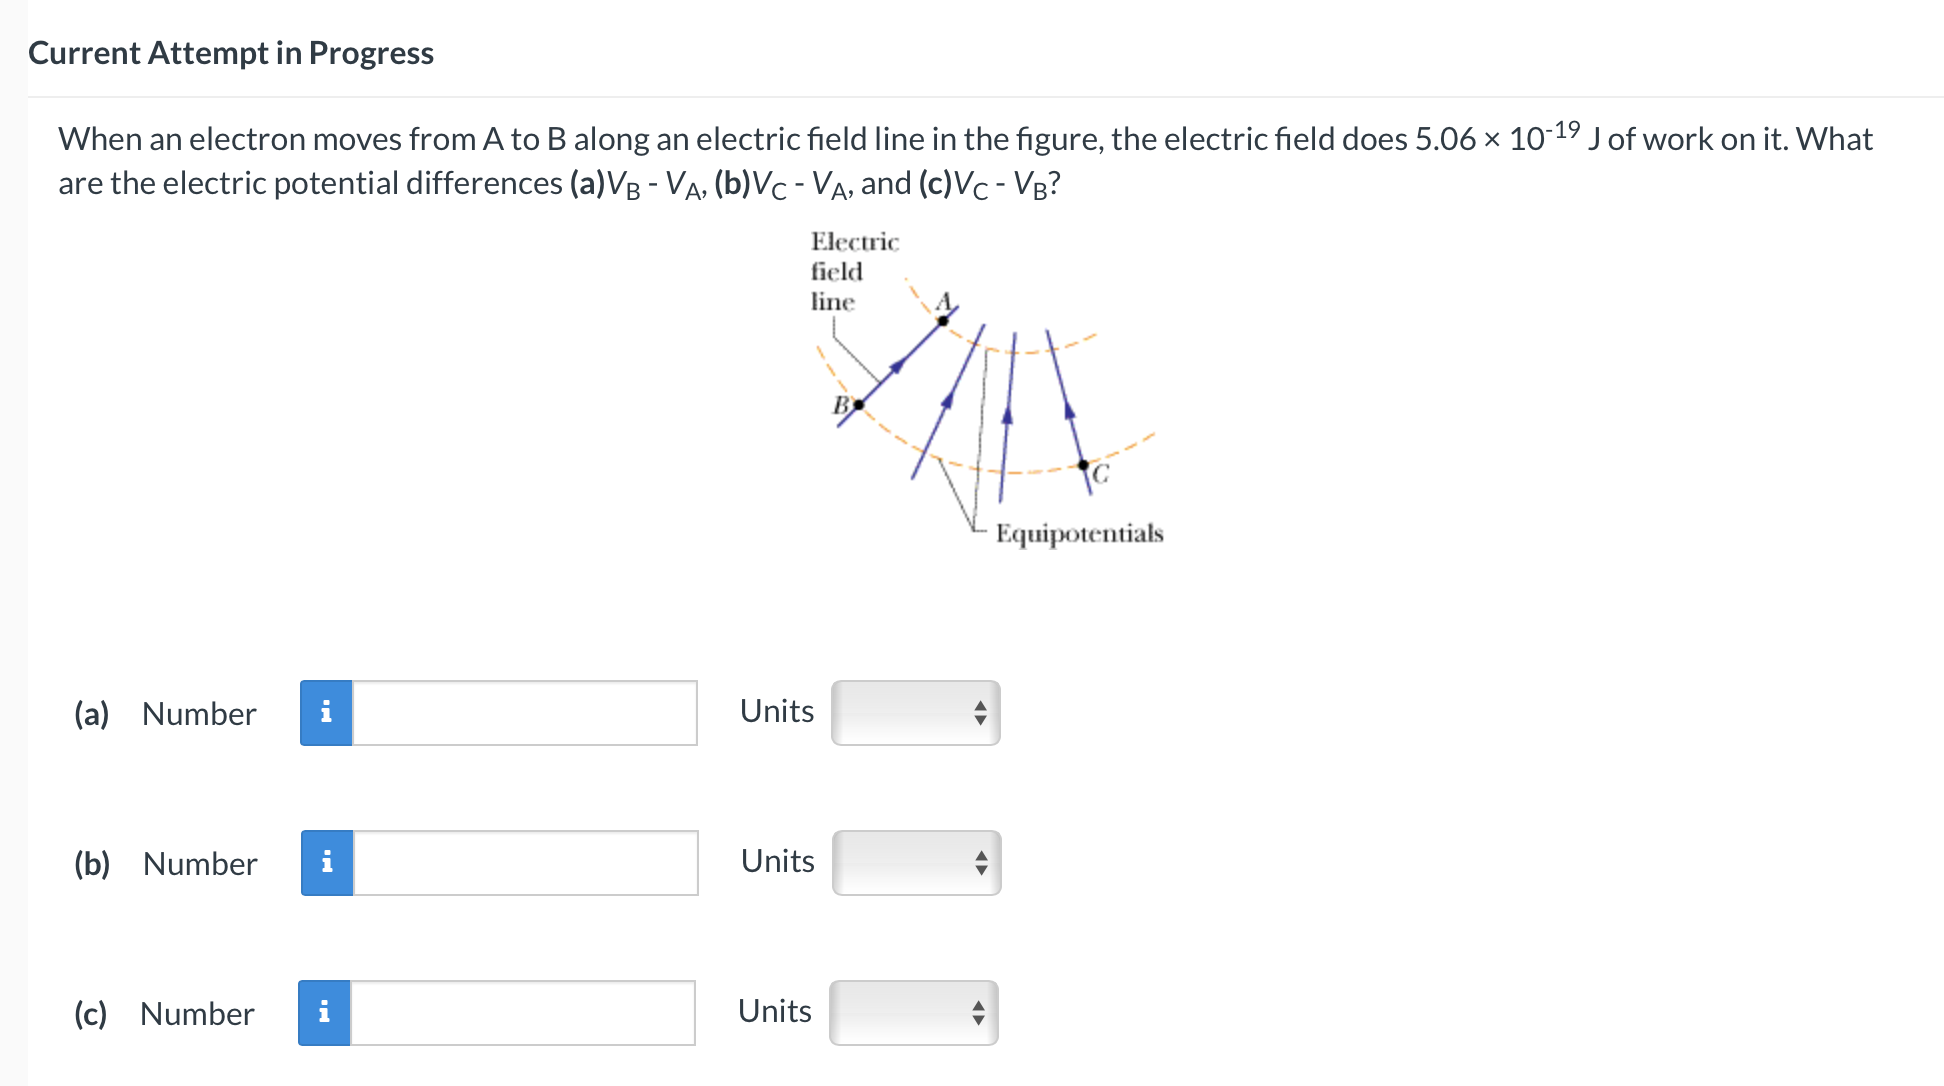Click the Number input field for part (b)
Screen dimensions: 1944x1086
[525, 862]
